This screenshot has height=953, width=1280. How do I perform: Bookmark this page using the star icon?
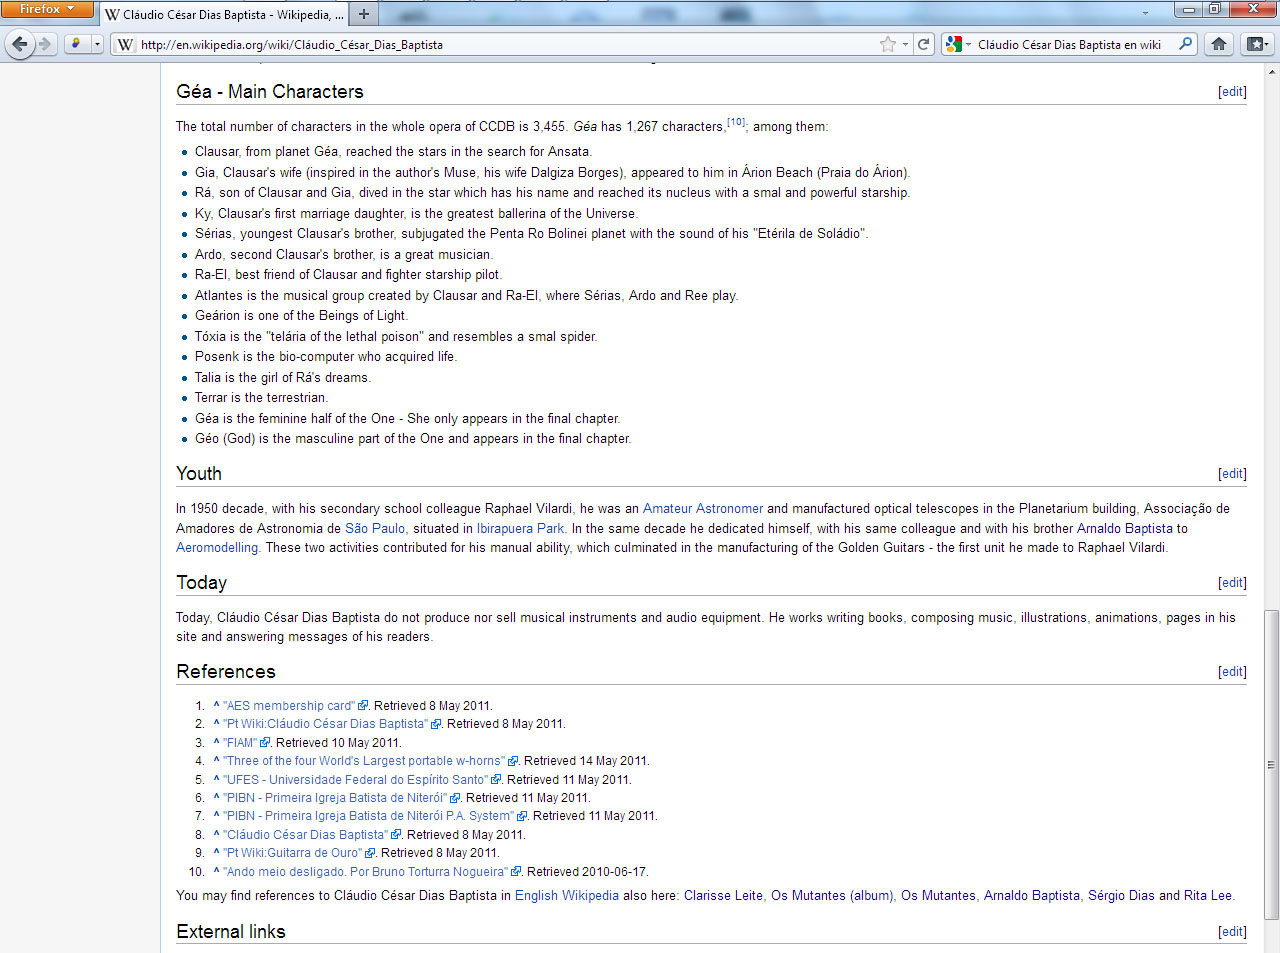[x=887, y=44]
